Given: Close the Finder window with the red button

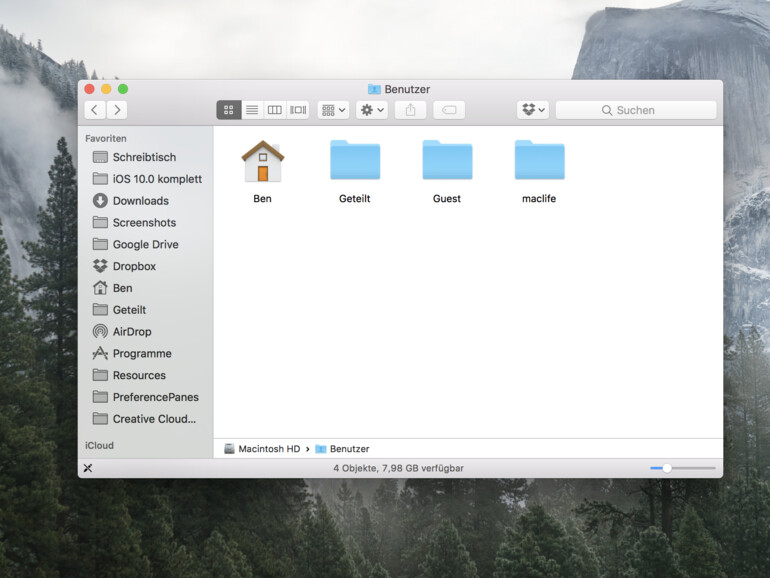Looking at the screenshot, I should (89, 89).
